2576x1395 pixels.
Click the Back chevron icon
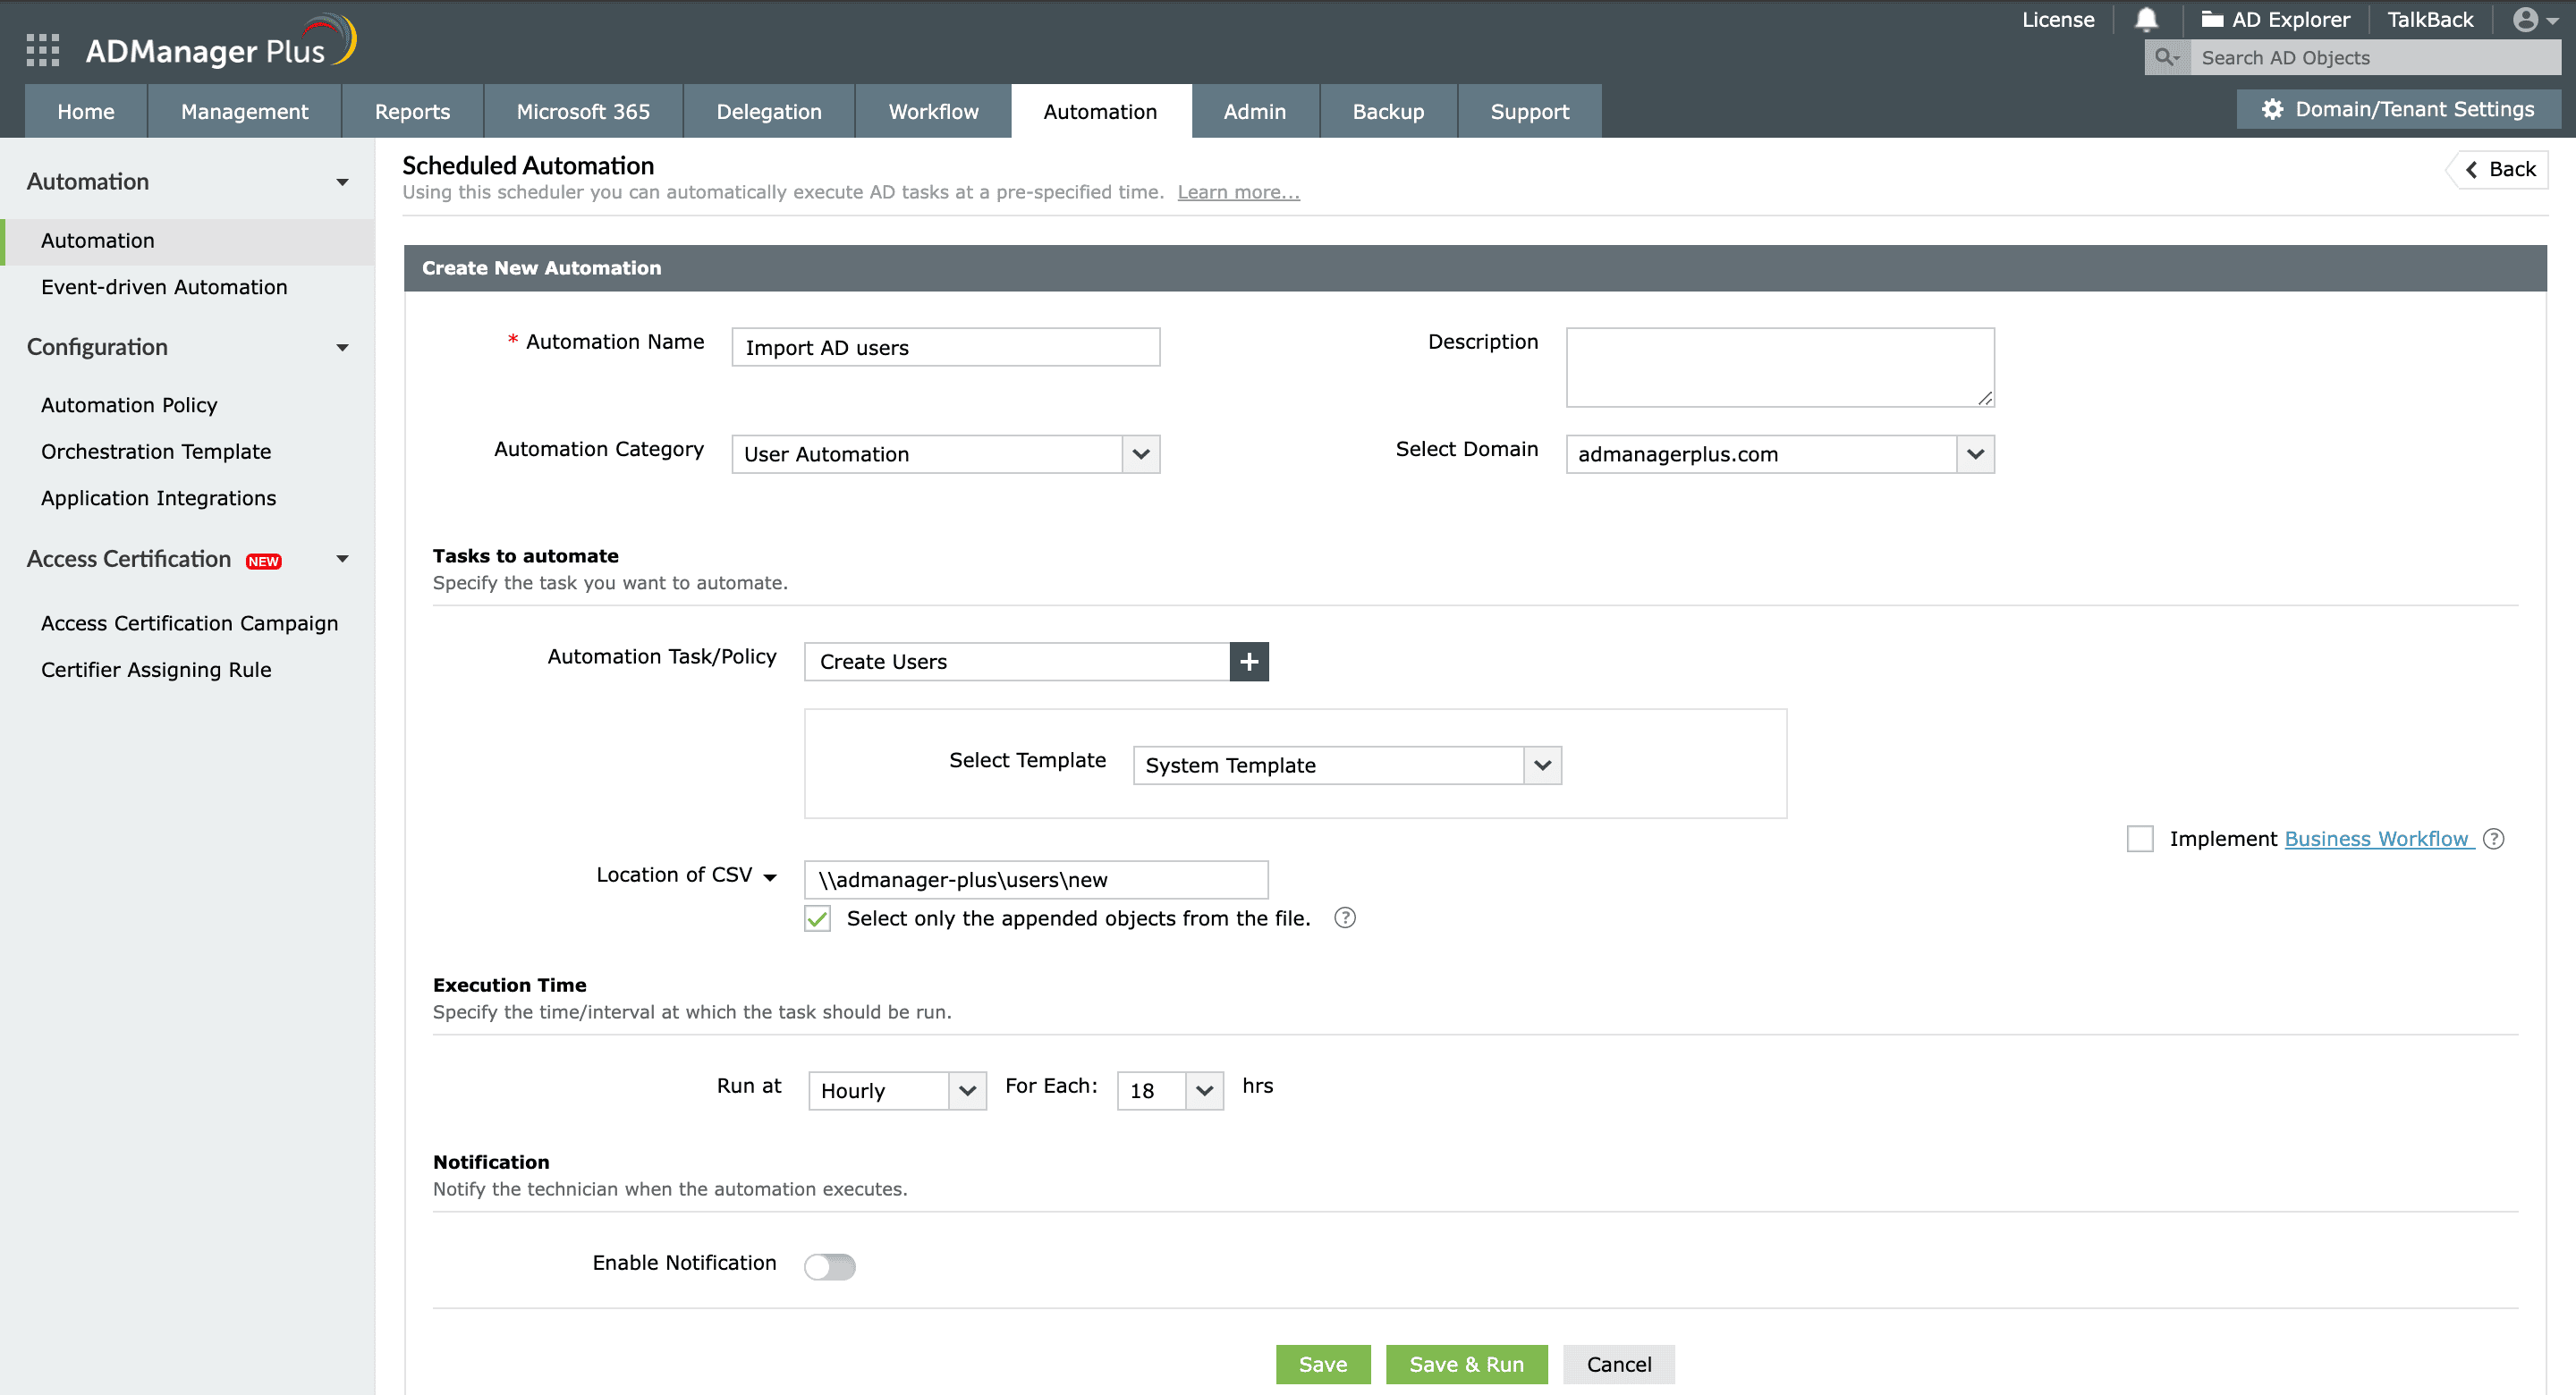point(2470,169)
